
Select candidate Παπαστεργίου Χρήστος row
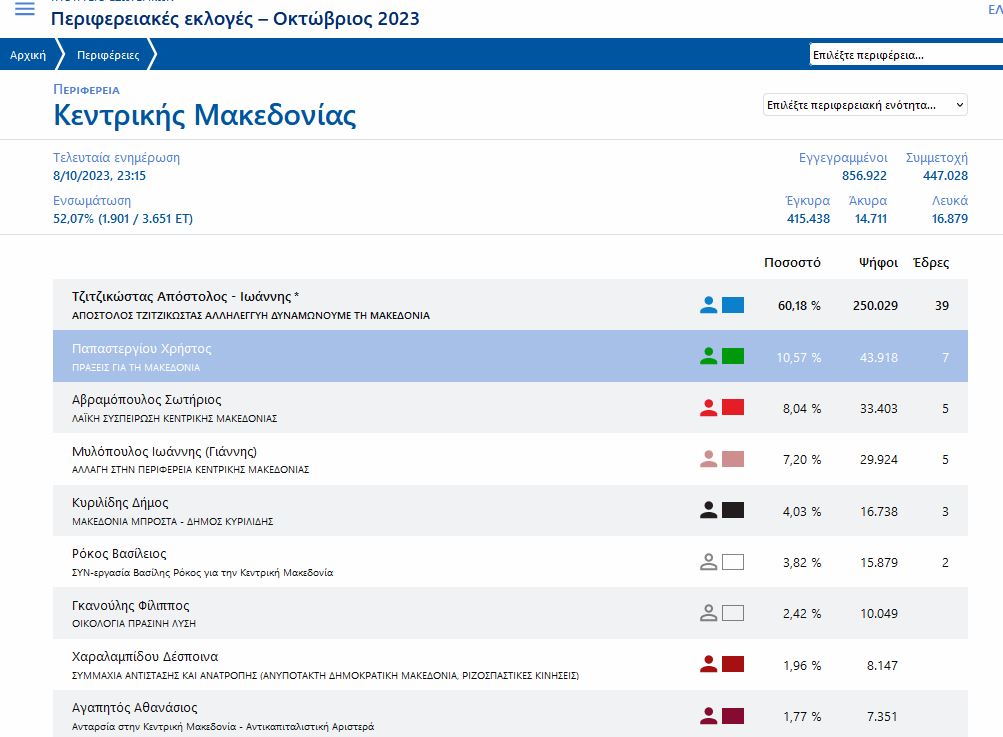point(142,349)
